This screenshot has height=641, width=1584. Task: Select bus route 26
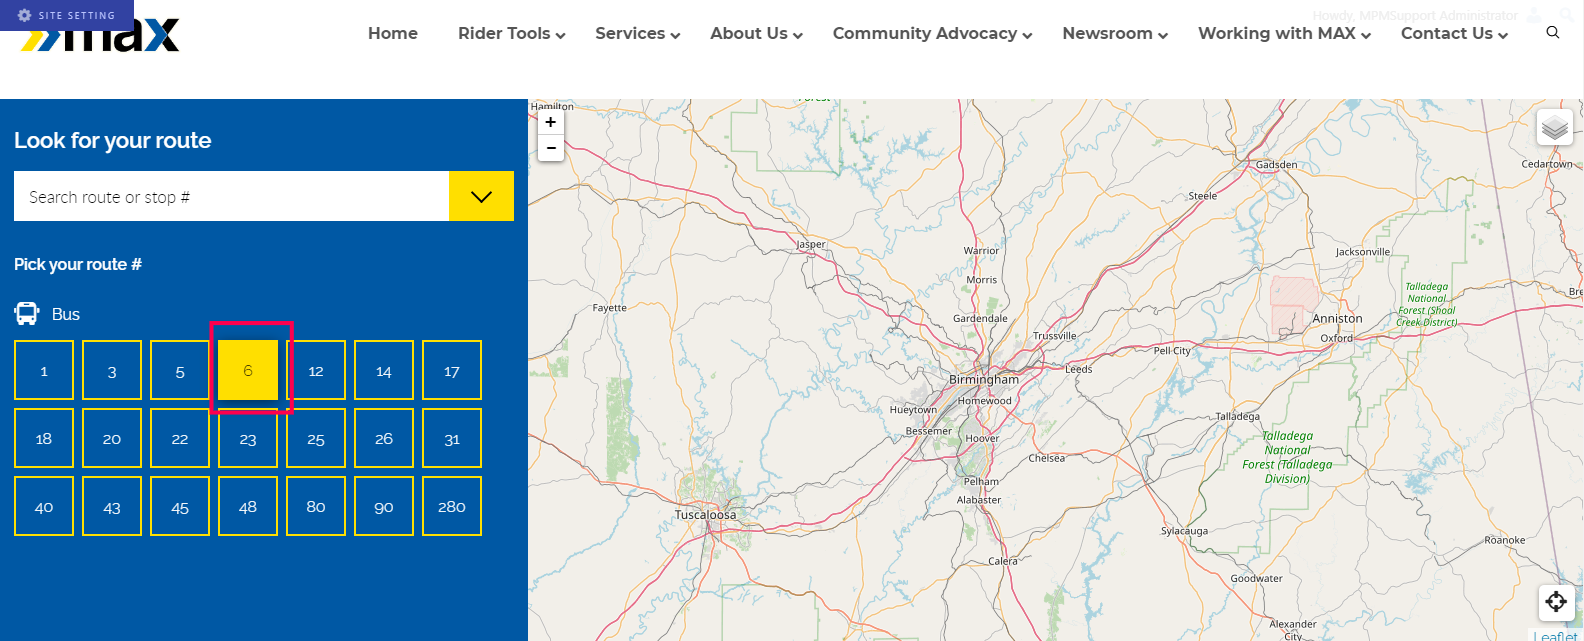coord(384,438)
